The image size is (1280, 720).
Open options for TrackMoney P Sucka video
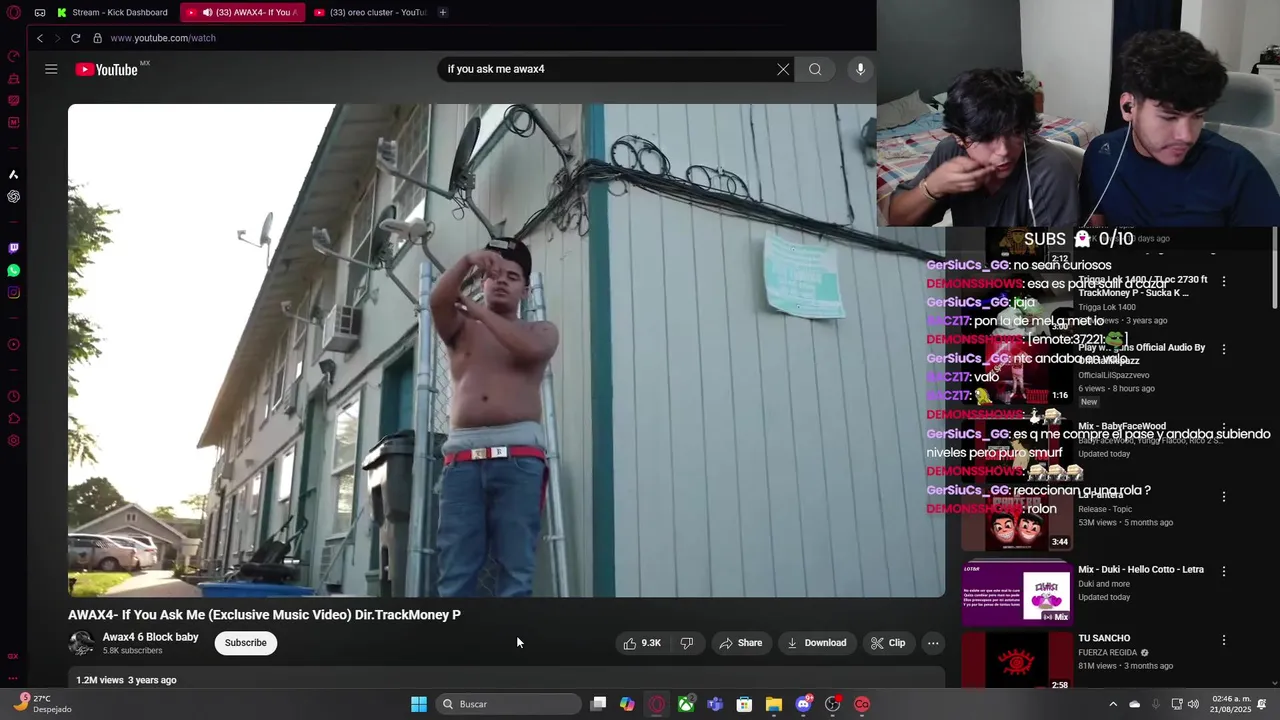coord(1224,282)
